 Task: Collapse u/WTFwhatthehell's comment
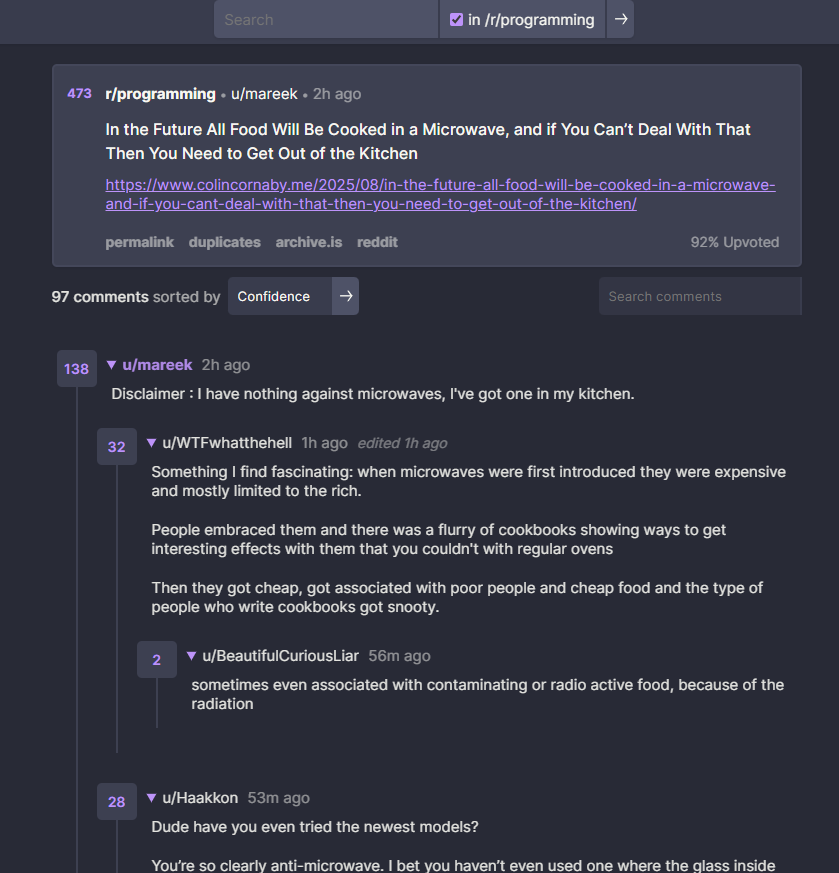151,443
